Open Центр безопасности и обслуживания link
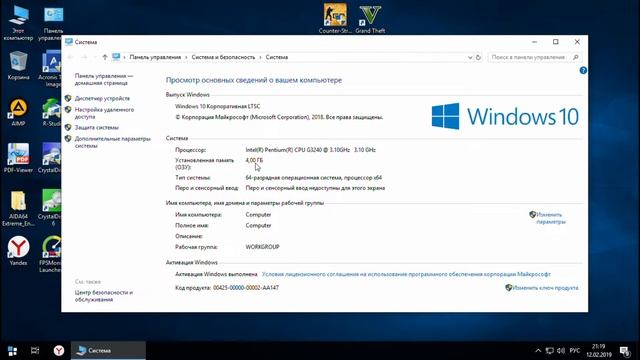This screenshot has height=360, width=640. [104, 296]
